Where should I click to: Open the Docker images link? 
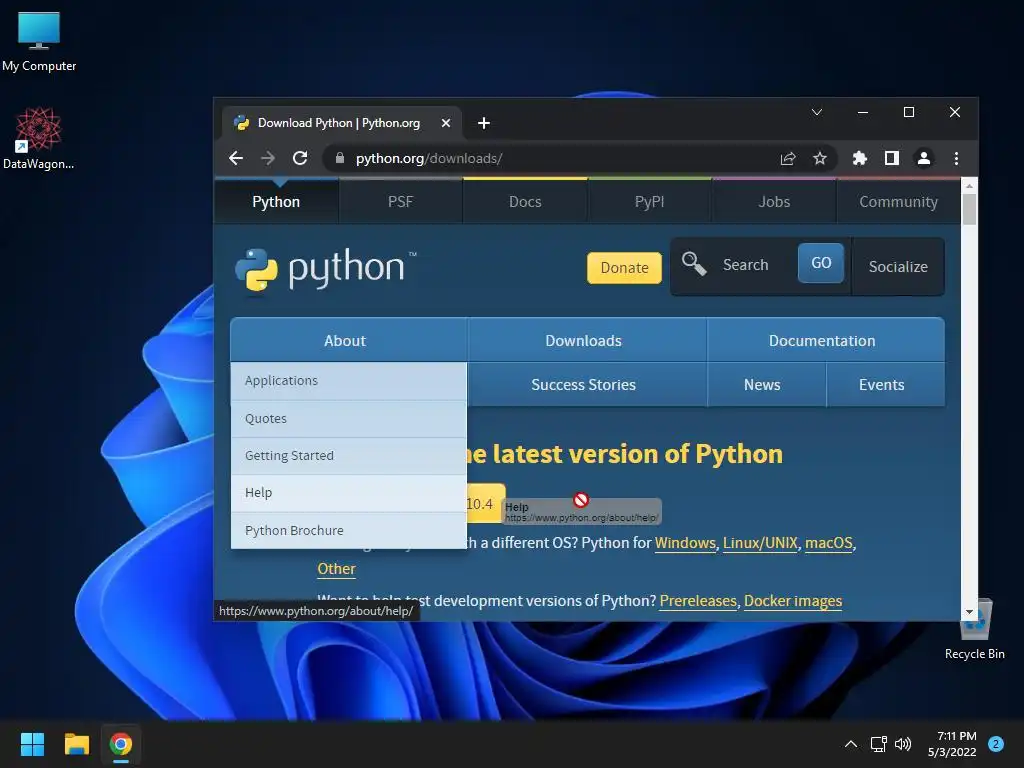point(793,601)
